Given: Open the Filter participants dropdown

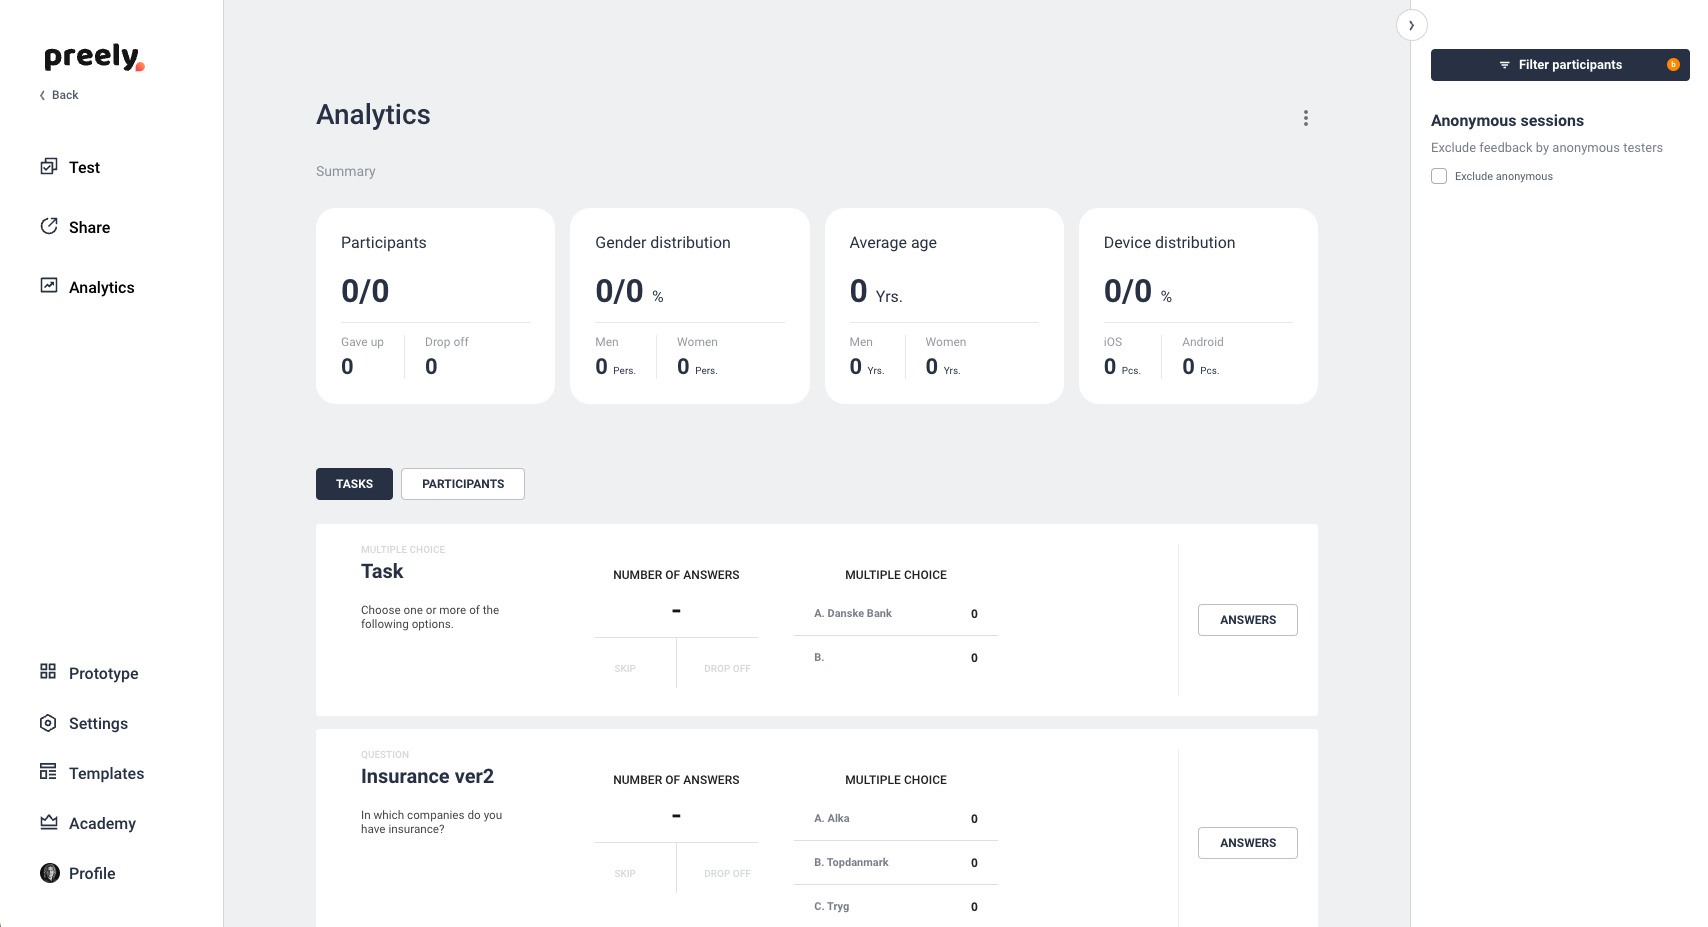Looking at the screenshot, I should tap(1560, 64).
